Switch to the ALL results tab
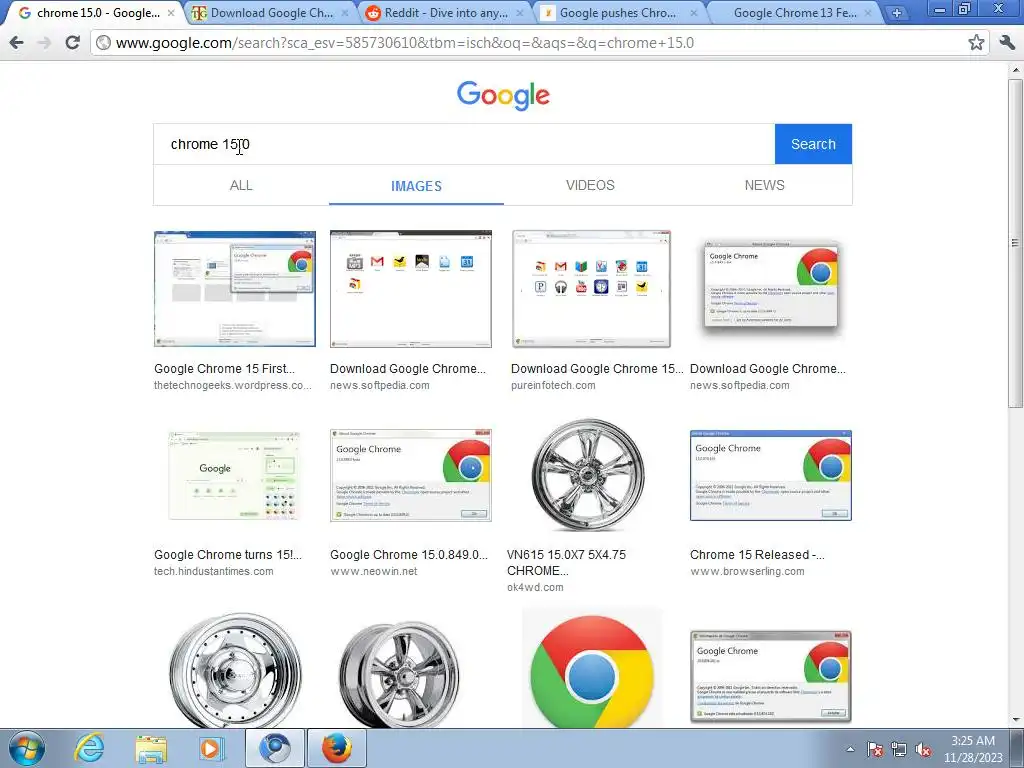Image resolution: width=1024 pixels, height=768 pixels. point(241,185)
